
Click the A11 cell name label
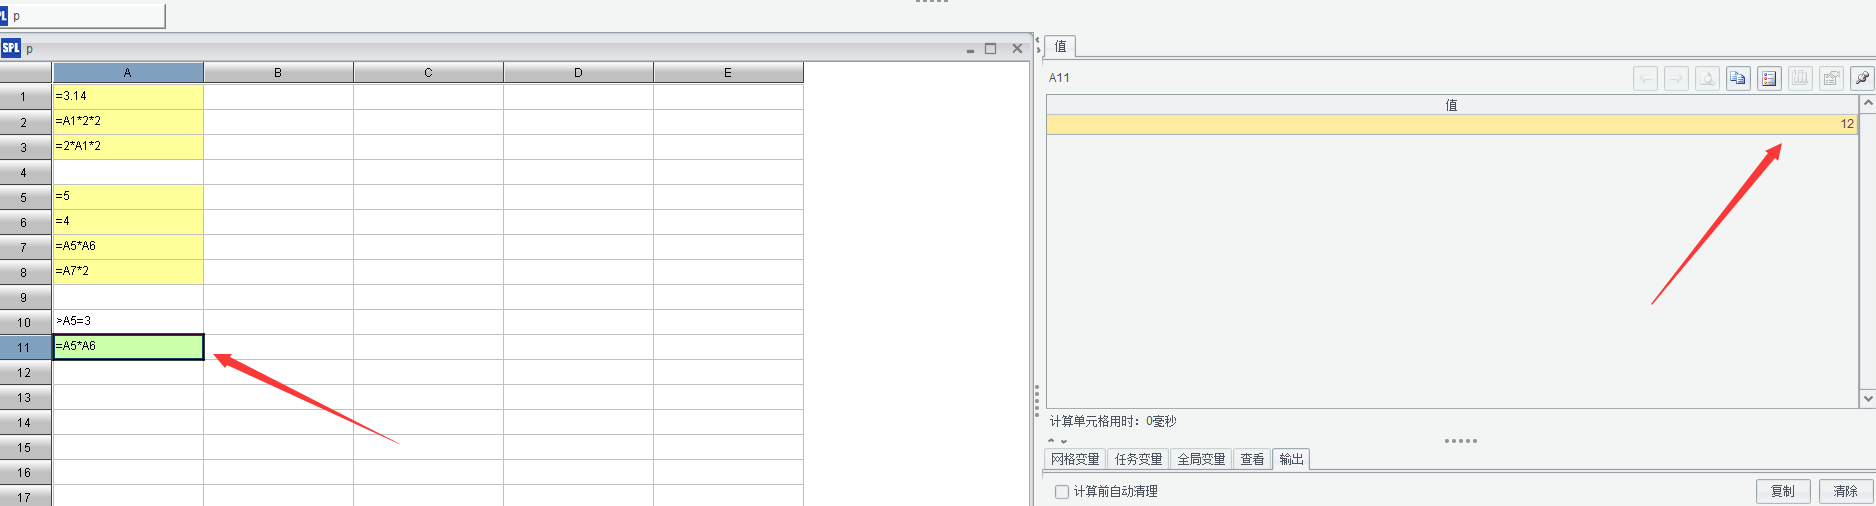[1059, 78]
